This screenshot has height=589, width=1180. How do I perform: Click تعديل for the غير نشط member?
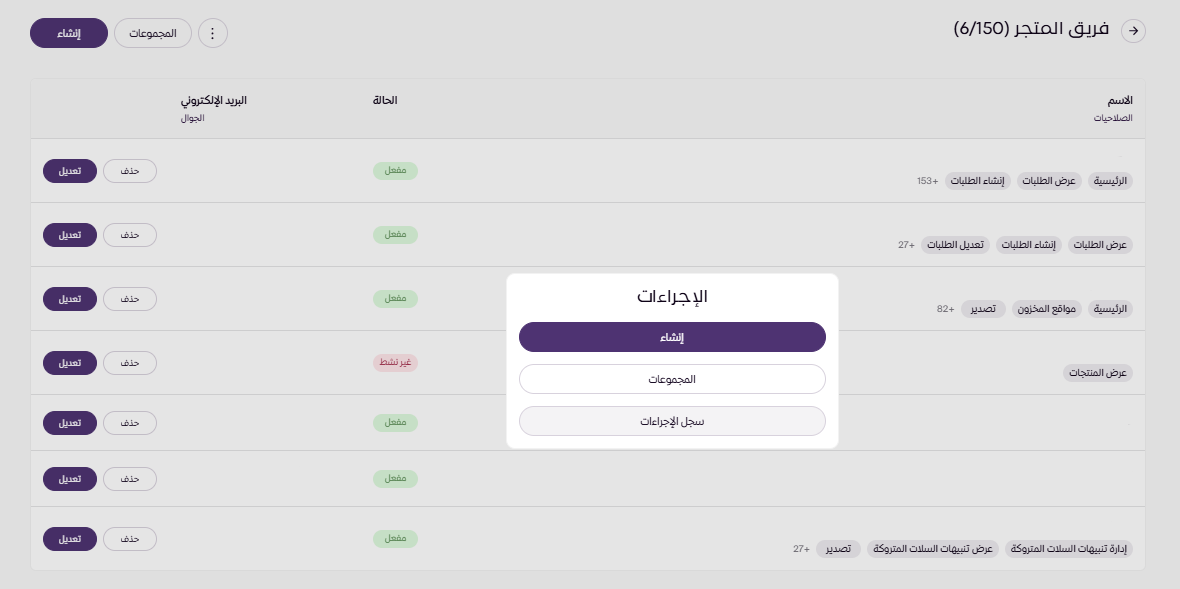coord(70,362)
